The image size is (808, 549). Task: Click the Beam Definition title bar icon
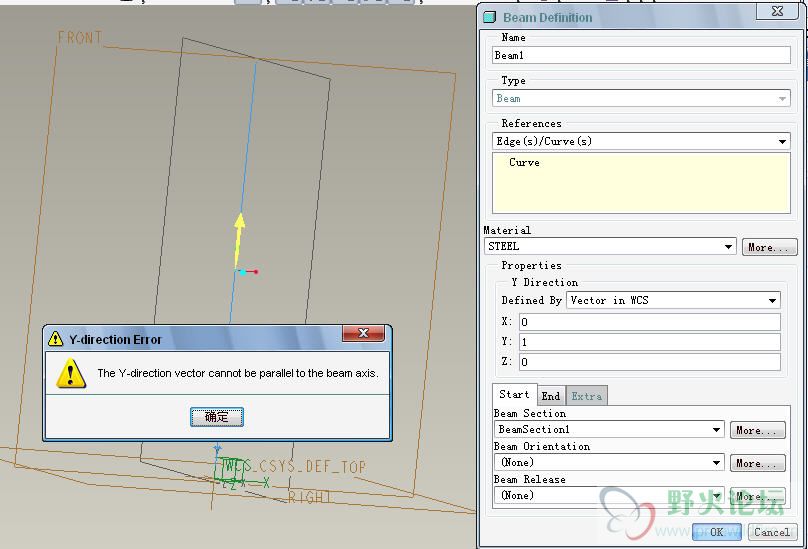(x=490, y=17)
